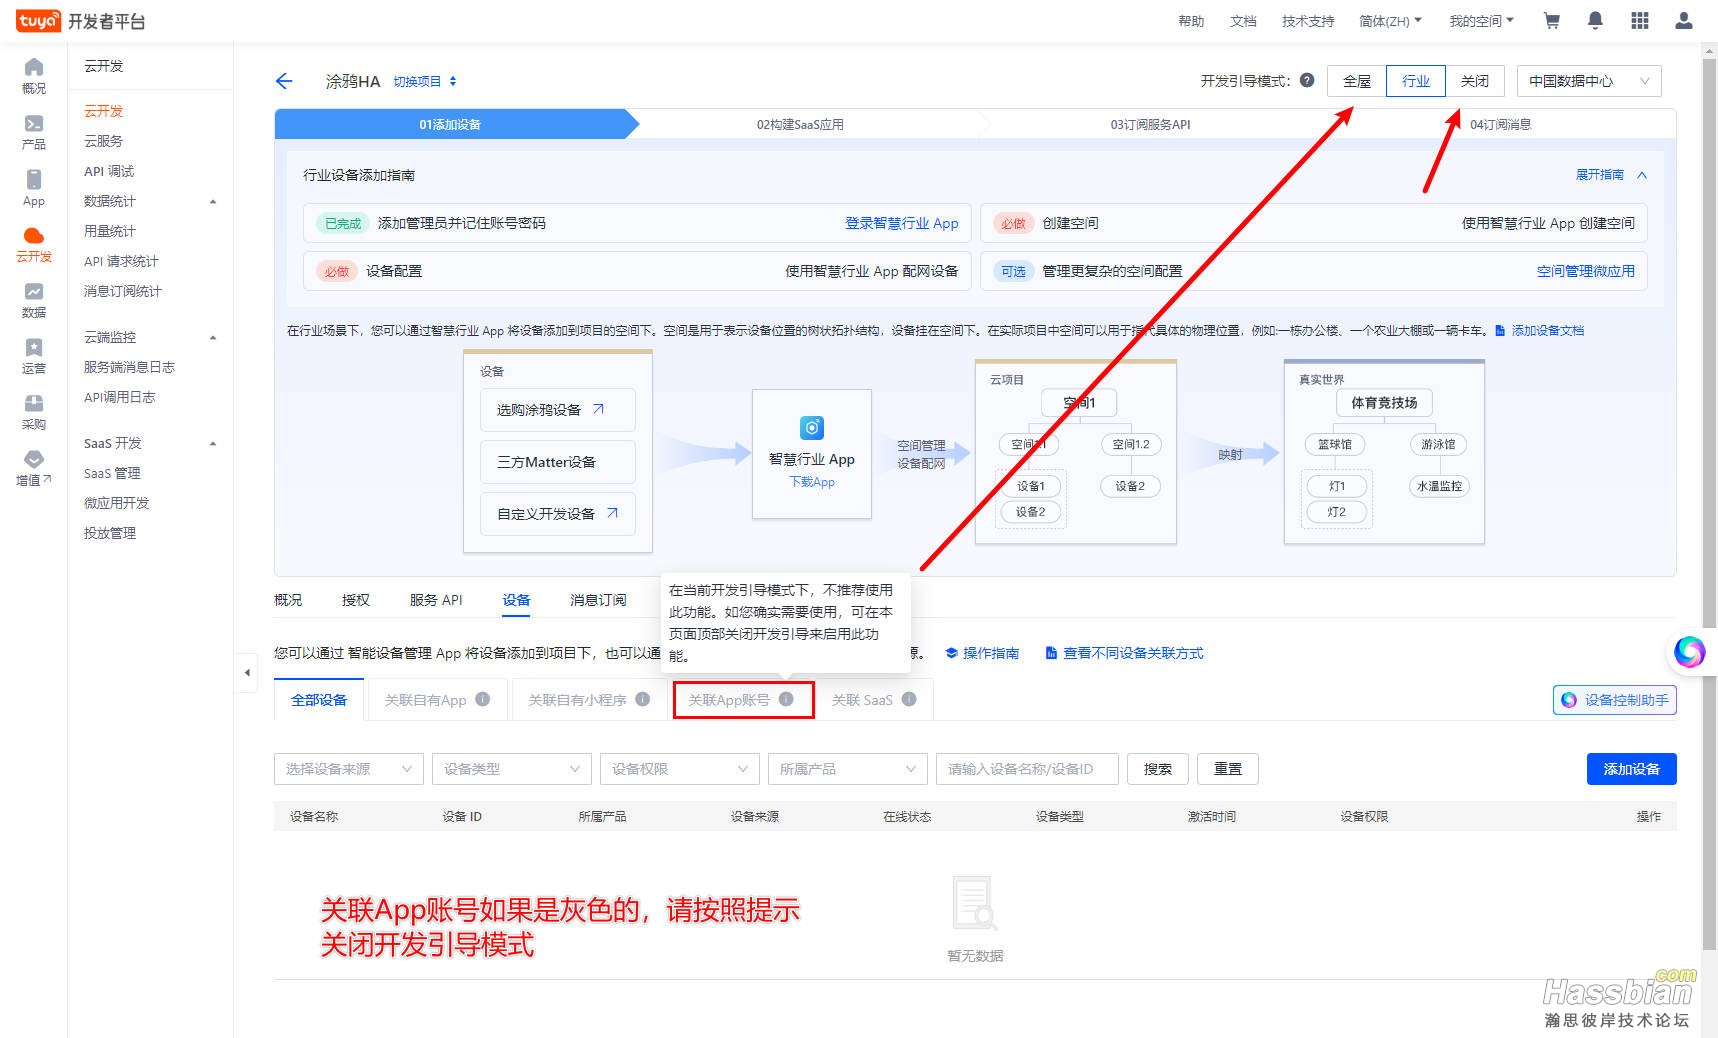1718x1038 pixels.
Task: Switch to the 概况 tab
Action: click(x=288, y=600)
